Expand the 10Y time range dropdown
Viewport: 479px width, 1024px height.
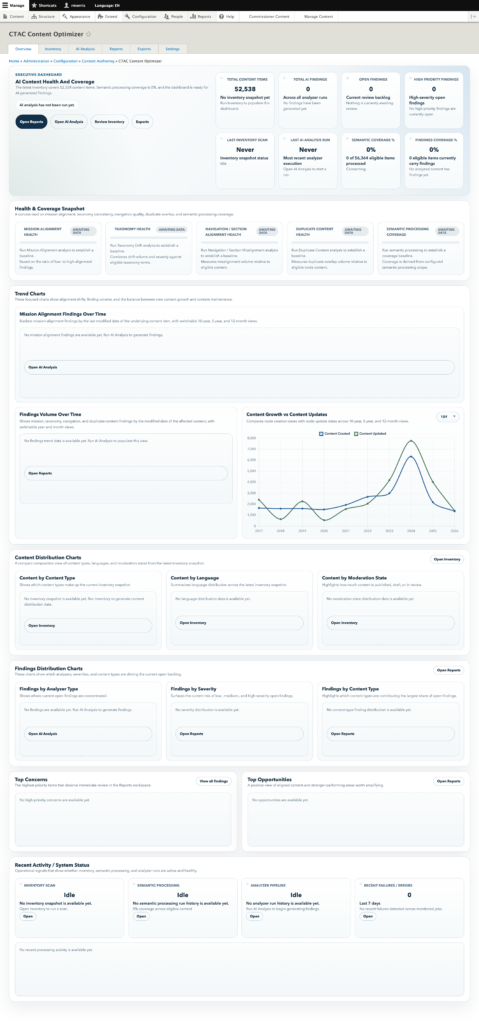(448, 417)
